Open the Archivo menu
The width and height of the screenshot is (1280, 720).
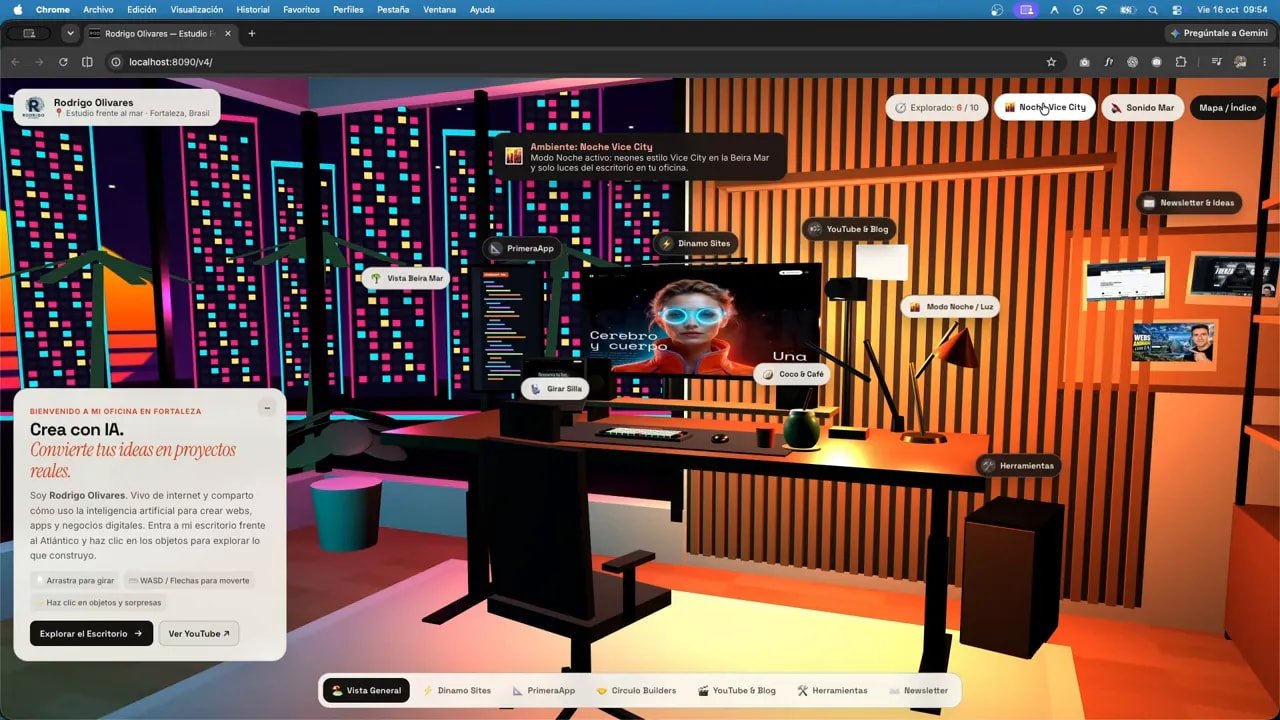pyautogui.click(x=98, y=9)
